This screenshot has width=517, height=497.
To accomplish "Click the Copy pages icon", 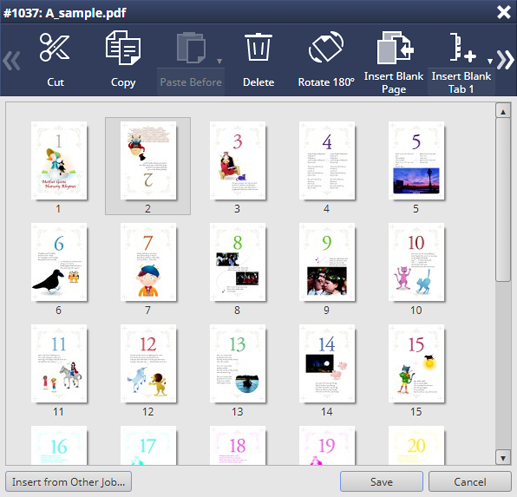I will [x=123, y=48].
